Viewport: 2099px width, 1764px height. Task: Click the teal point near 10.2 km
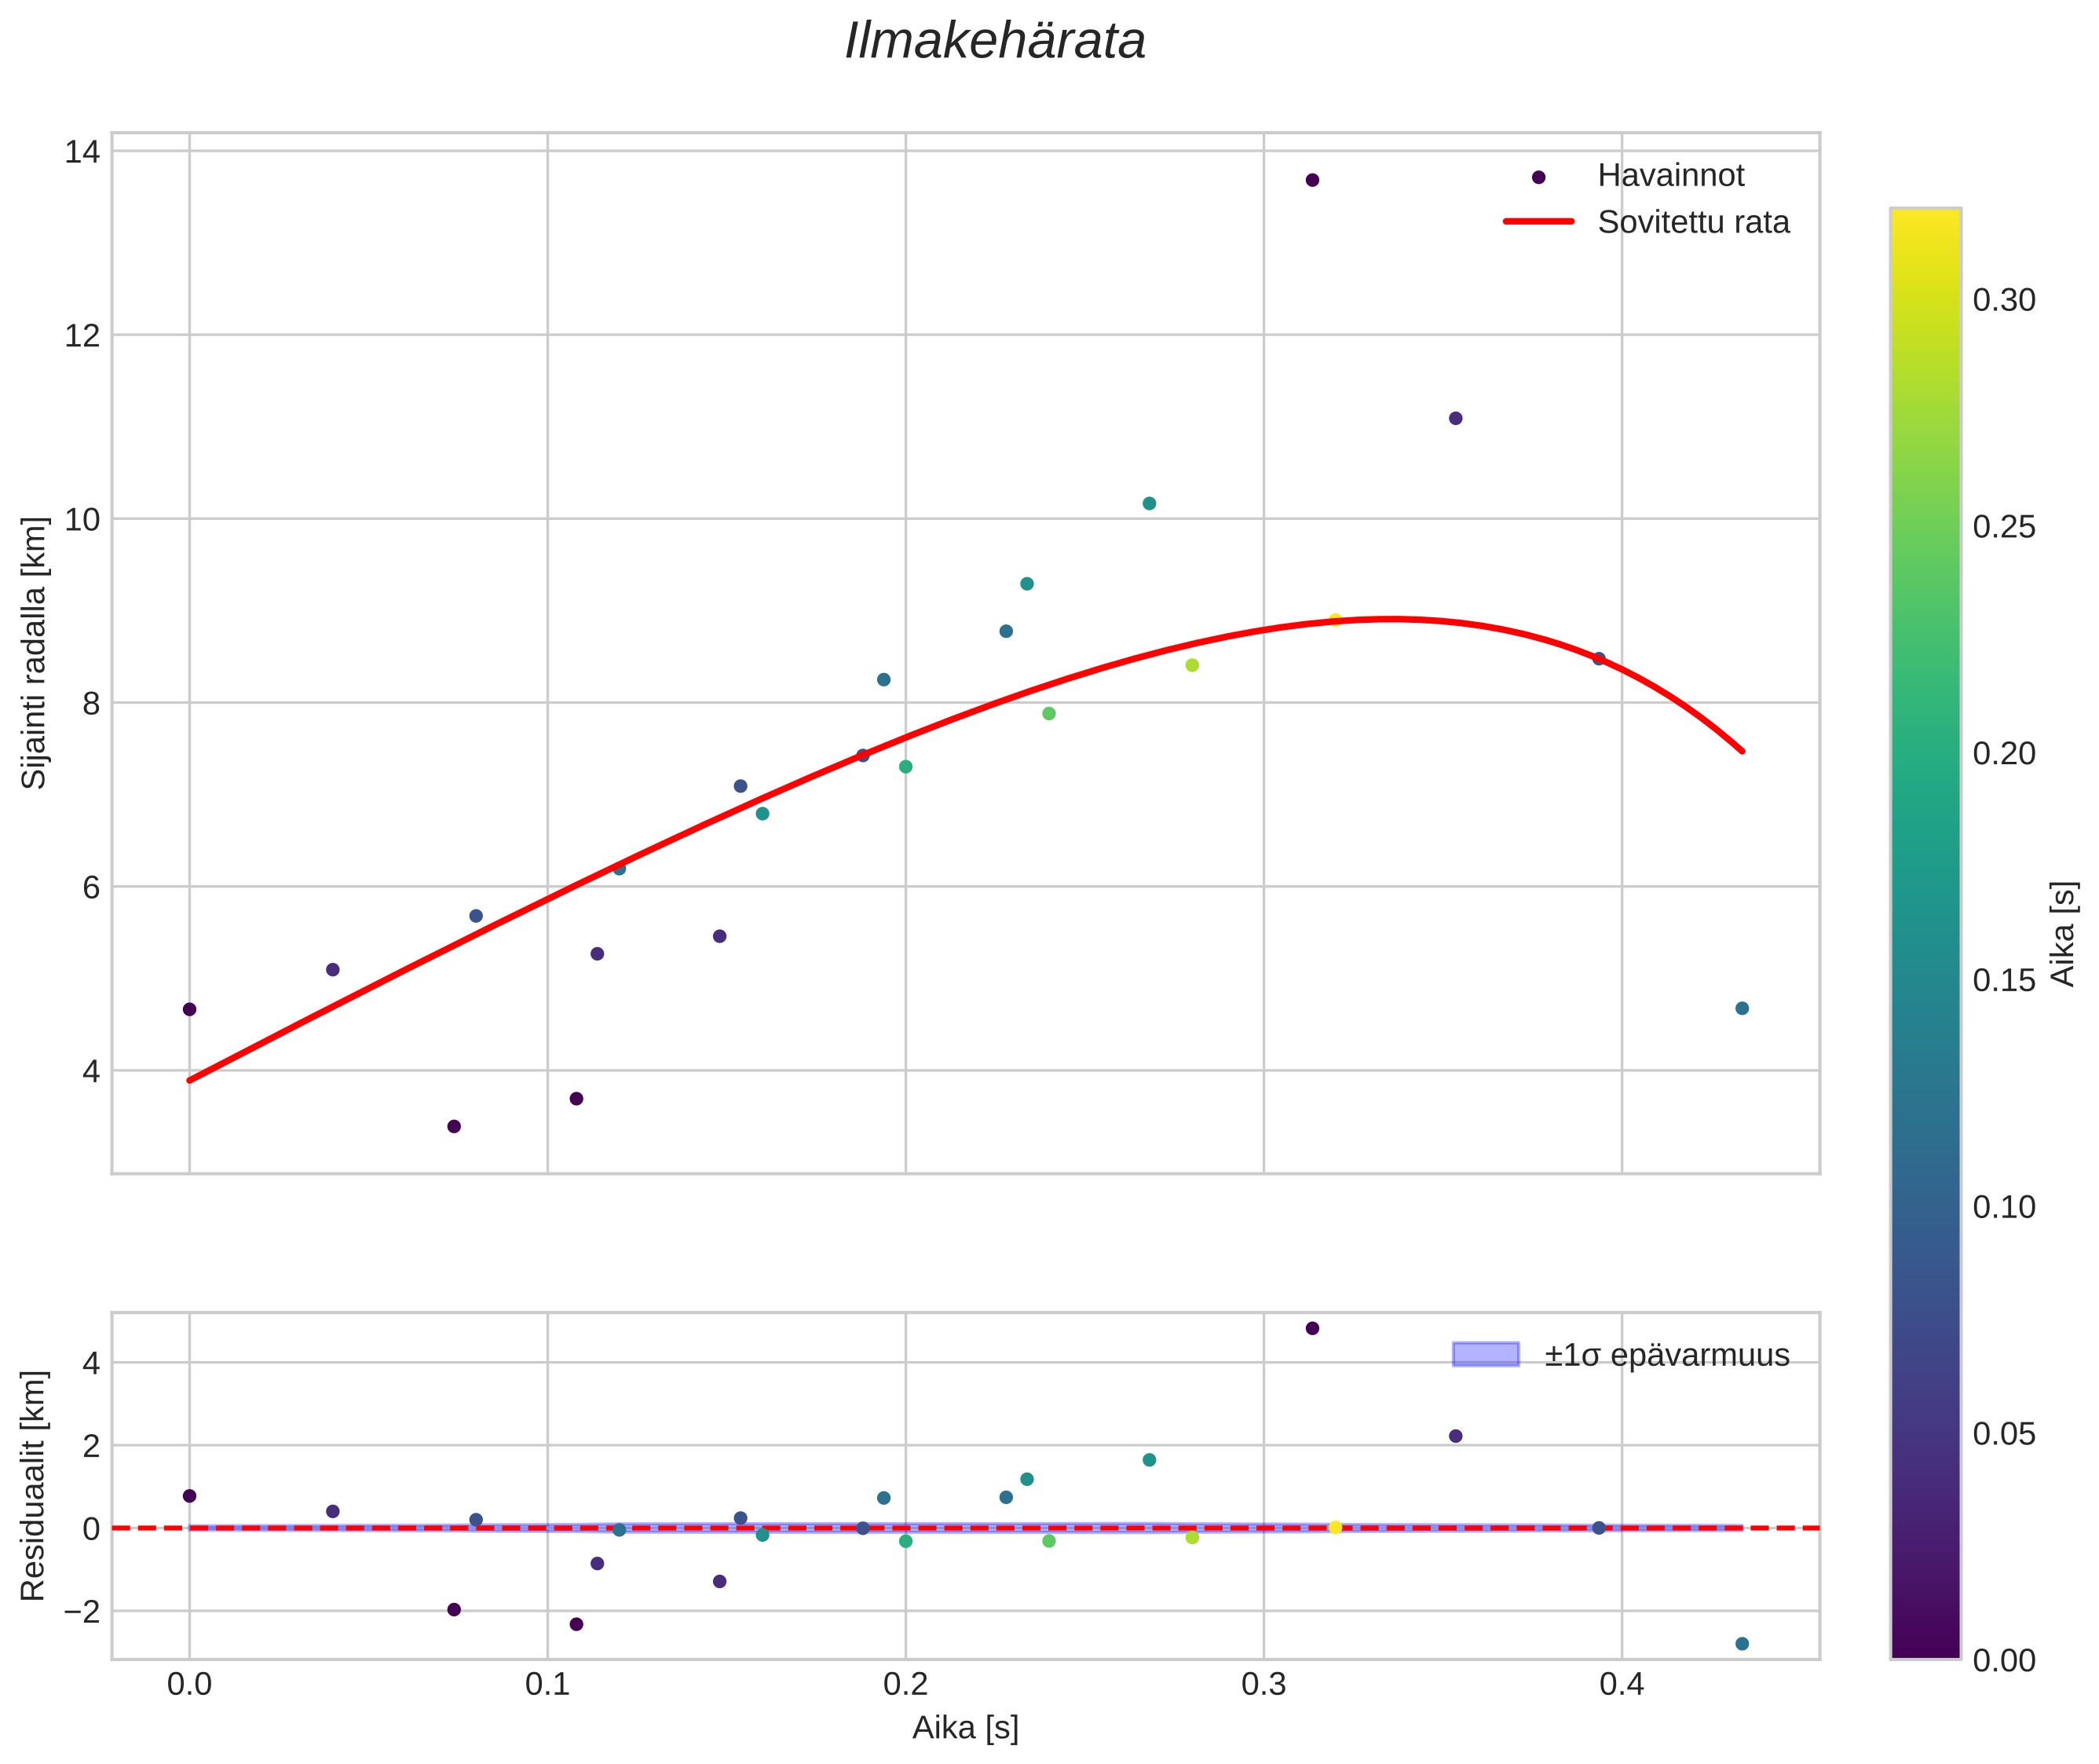point(1149,503)
